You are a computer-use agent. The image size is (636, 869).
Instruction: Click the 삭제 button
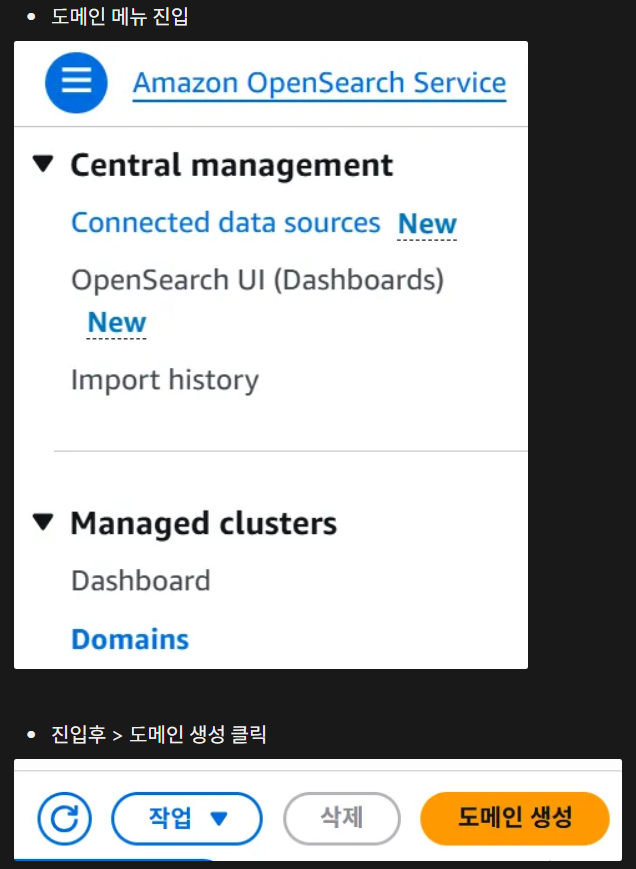(342, 819)
